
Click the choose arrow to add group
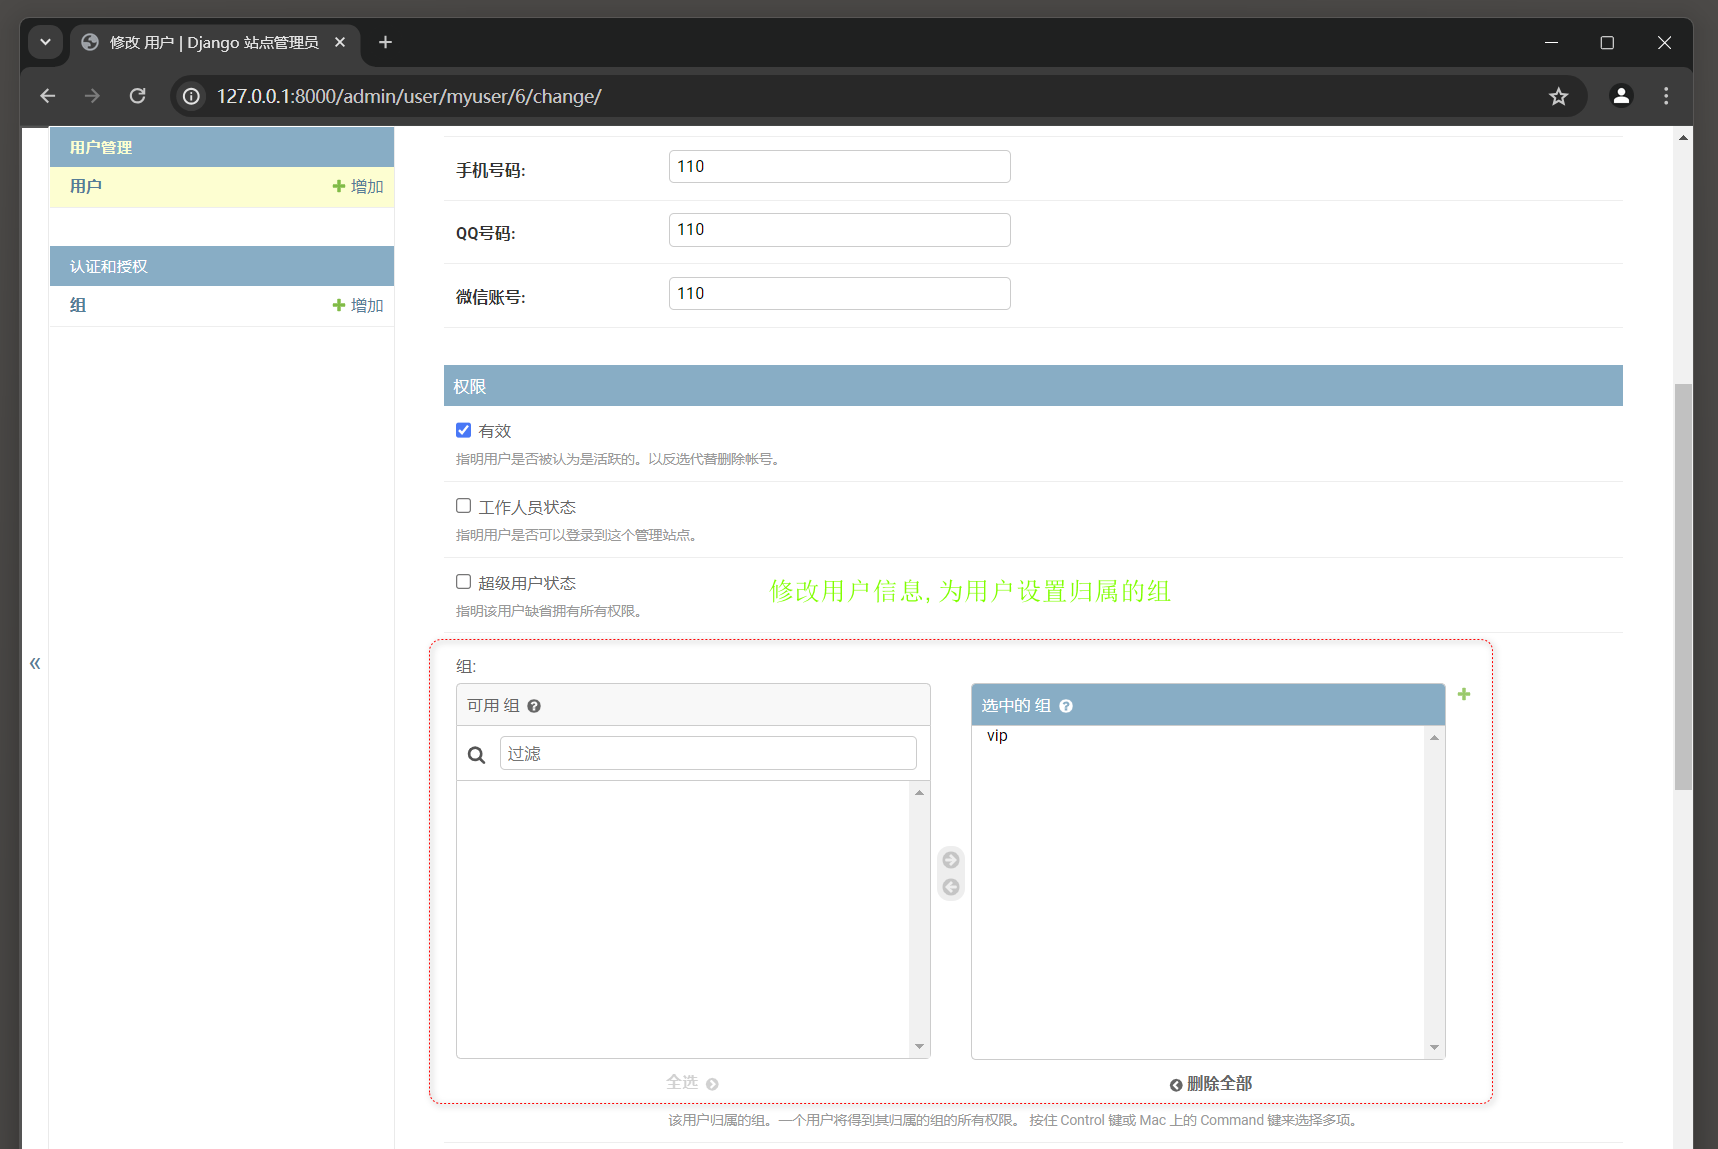point(951,860)
